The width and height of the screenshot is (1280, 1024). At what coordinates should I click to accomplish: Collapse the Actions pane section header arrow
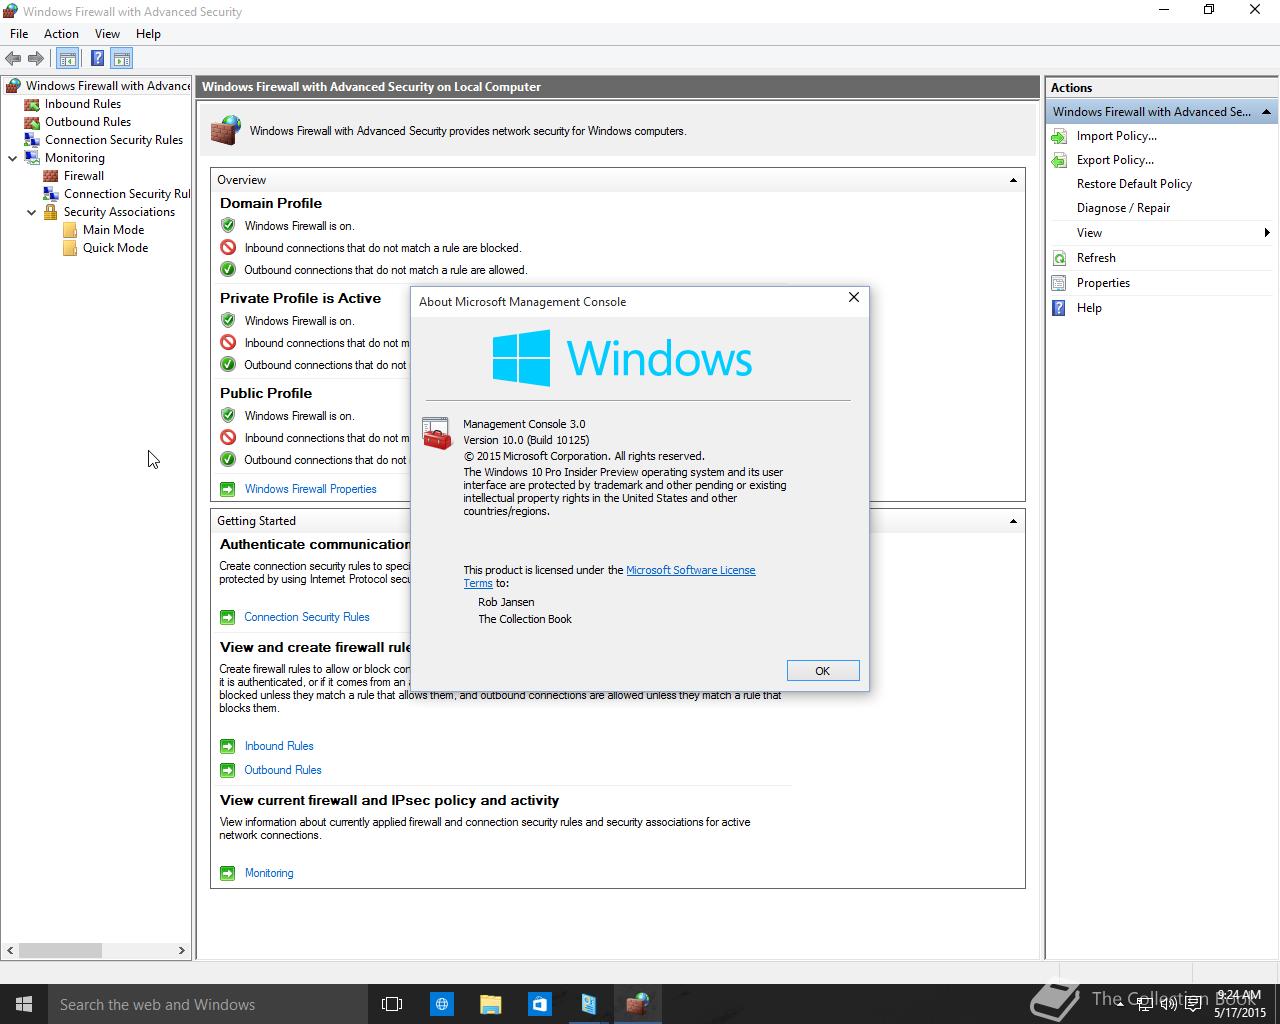coord(1266,112)
